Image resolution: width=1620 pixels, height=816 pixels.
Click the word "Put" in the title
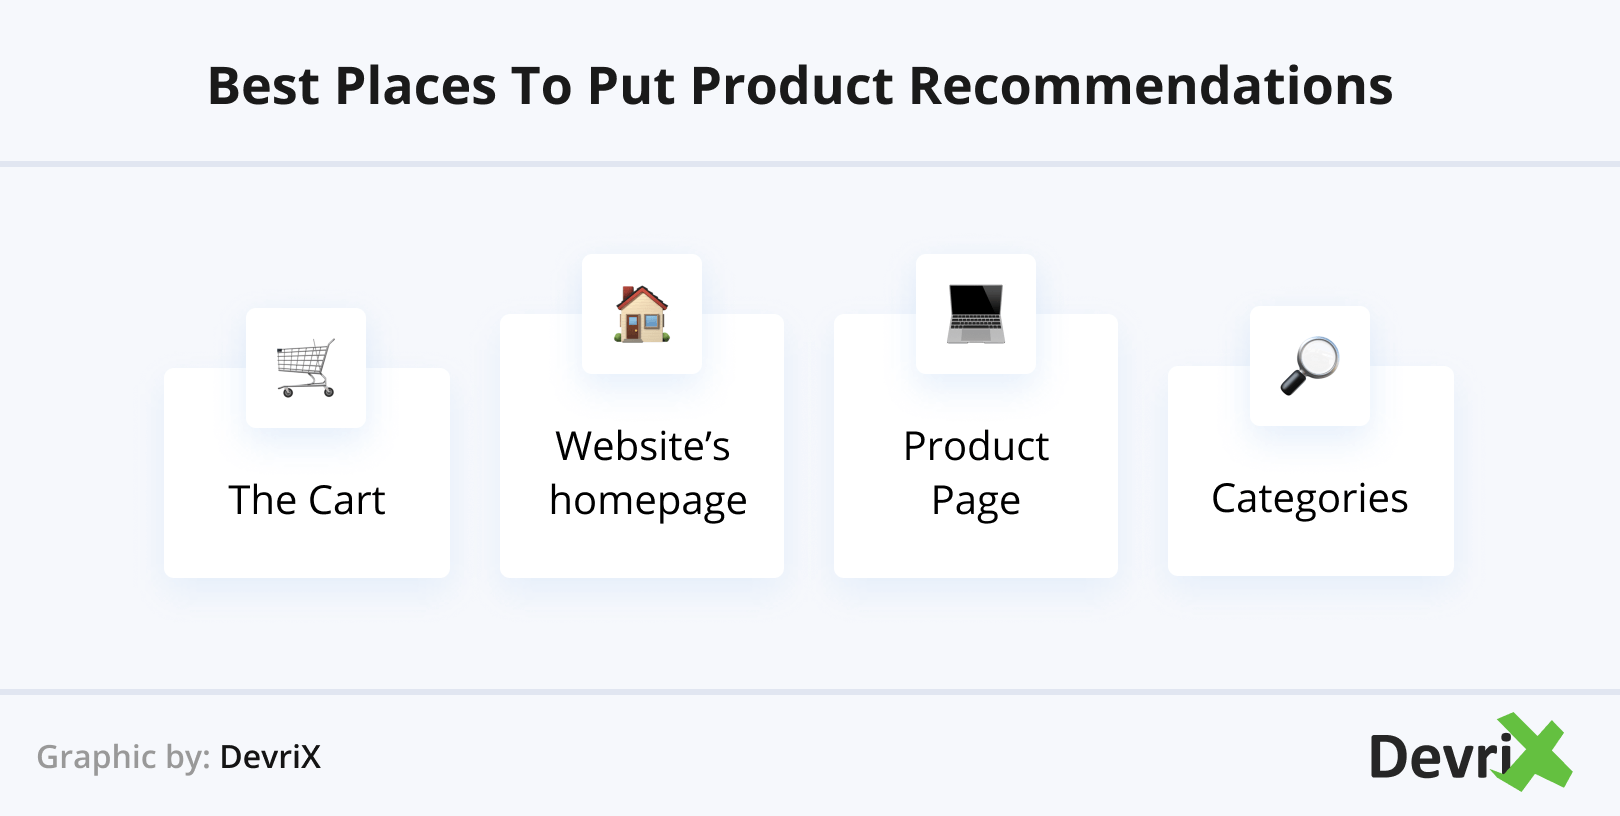coord(630,86)
